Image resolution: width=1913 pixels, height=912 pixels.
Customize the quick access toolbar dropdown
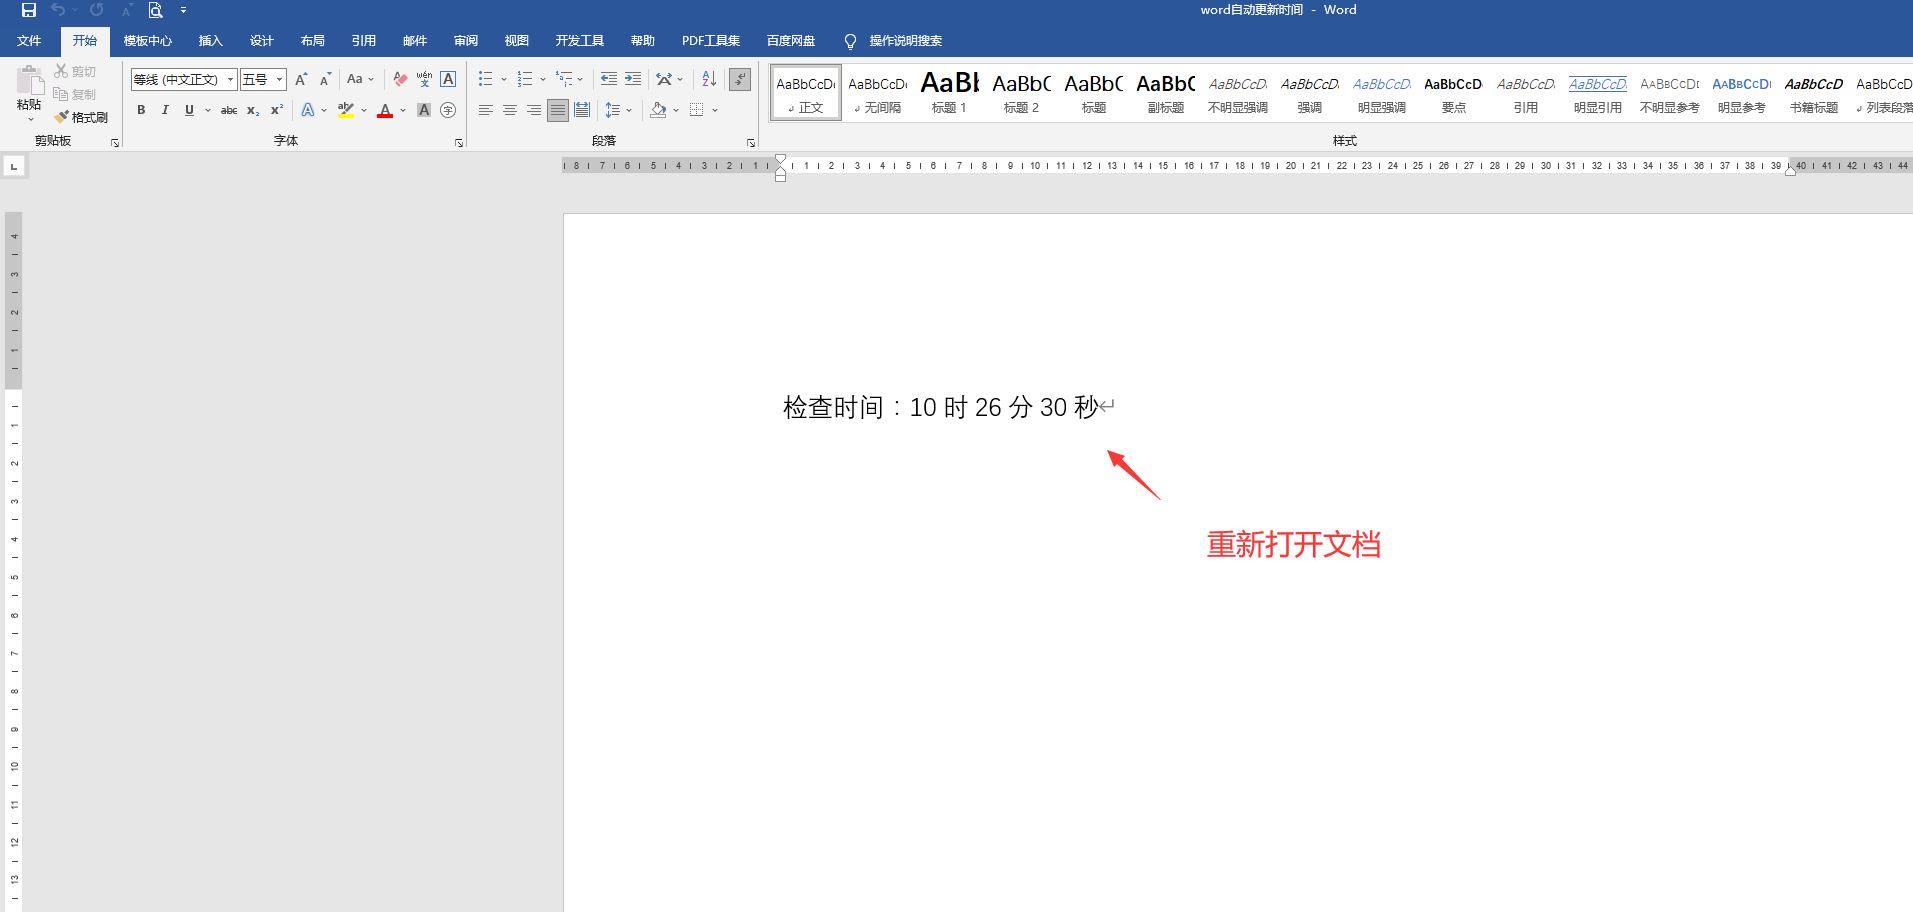[183, 10]
